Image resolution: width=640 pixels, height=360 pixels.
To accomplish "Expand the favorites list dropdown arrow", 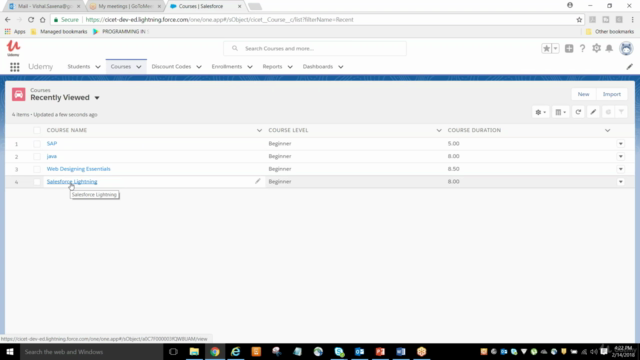I will tap(555, 49).
